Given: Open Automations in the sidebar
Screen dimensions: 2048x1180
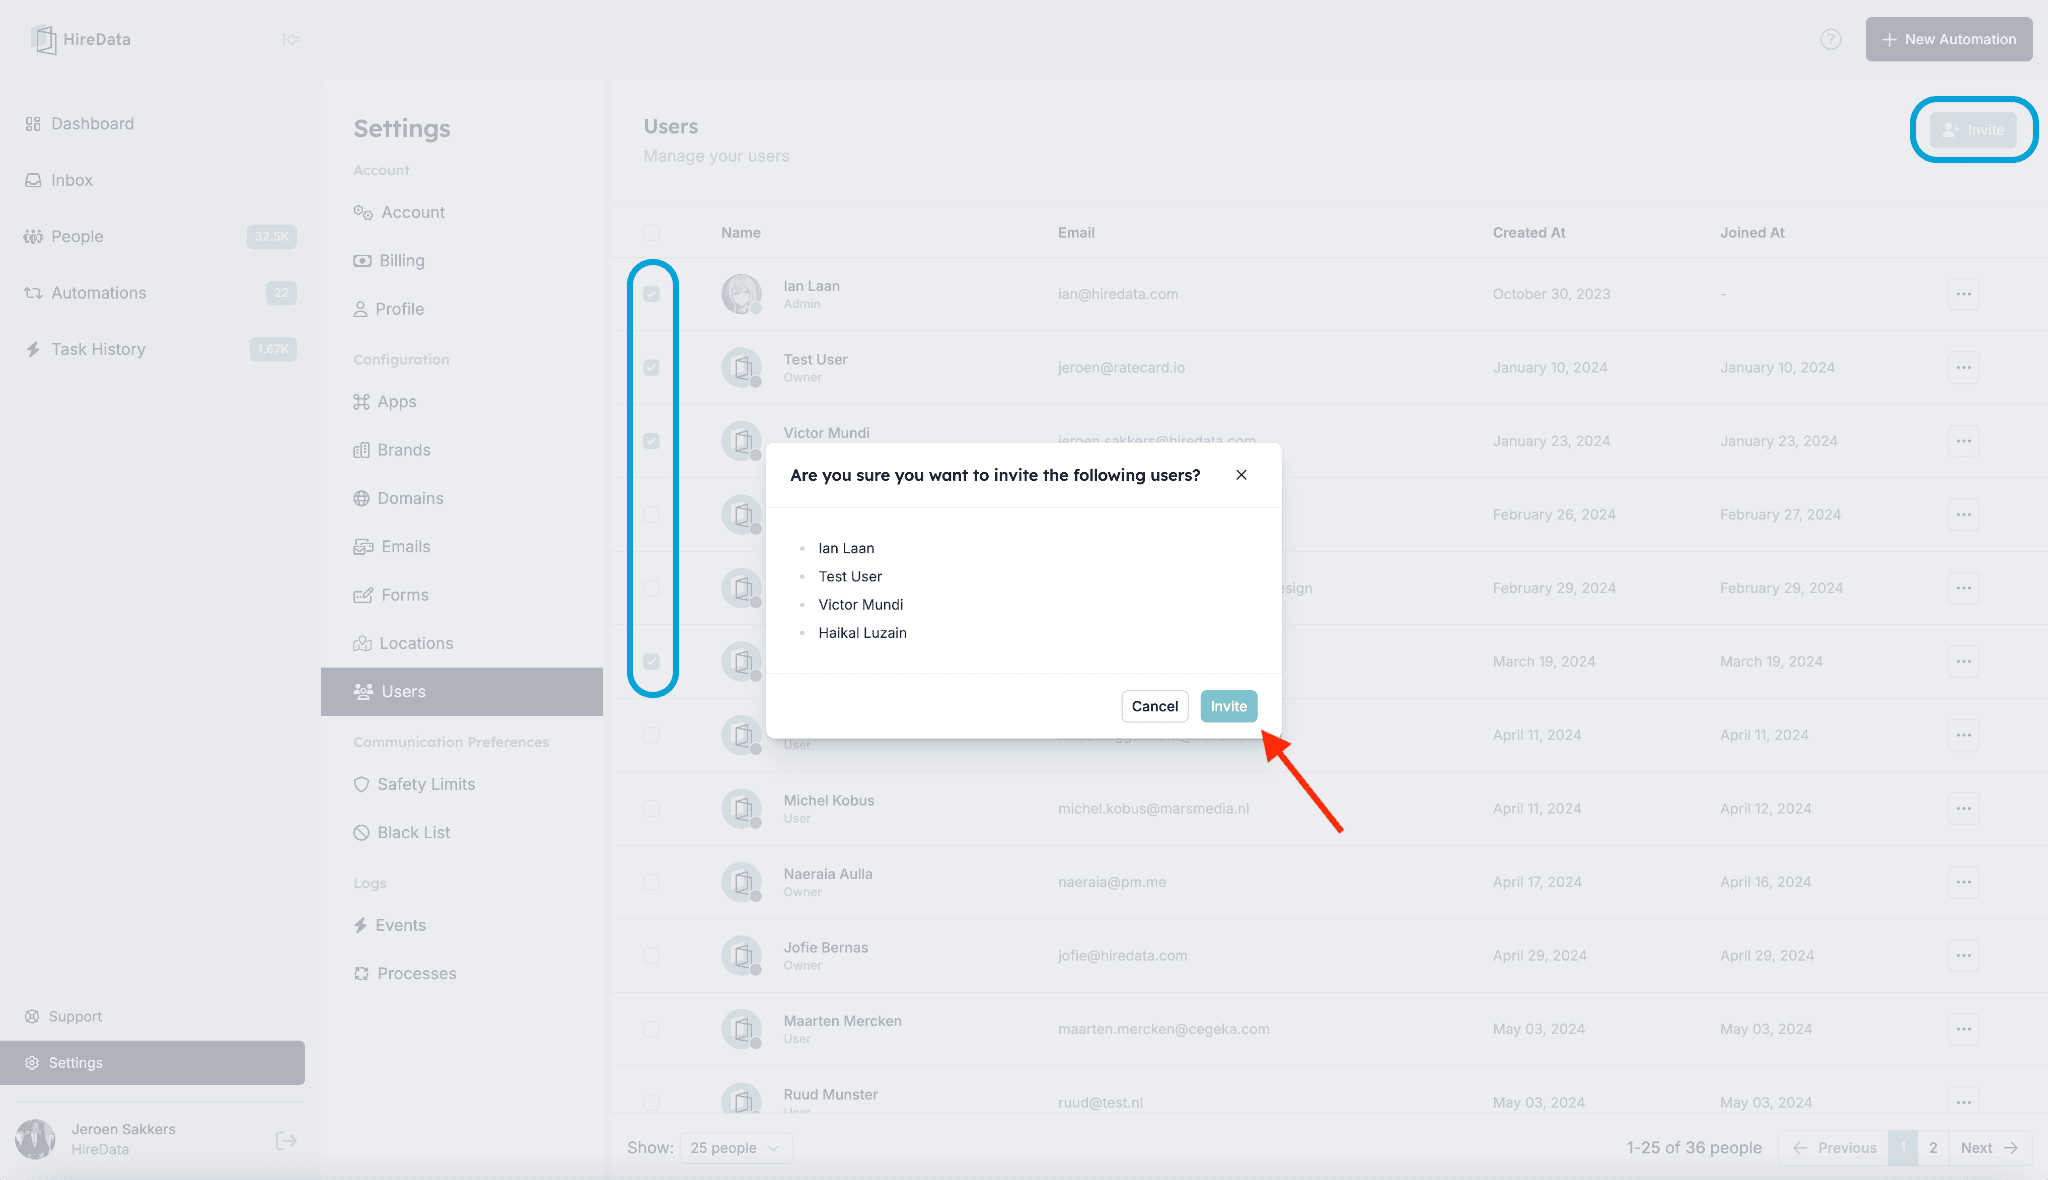Looking at the screenshot, I should tap(98, 293).
